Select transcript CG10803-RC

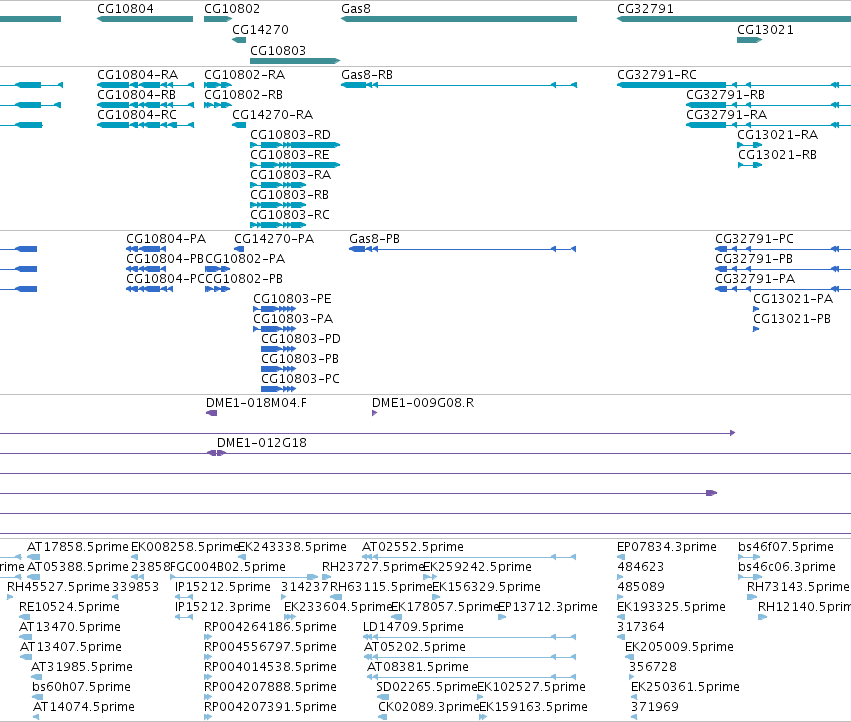[278, 225]
